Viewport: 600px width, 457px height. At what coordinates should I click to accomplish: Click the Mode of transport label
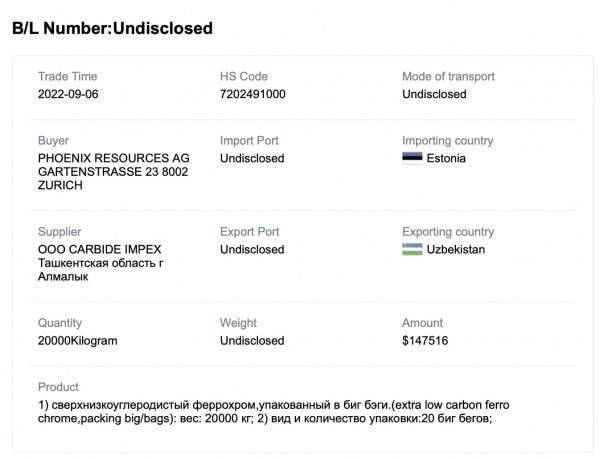tap(448, 76)
